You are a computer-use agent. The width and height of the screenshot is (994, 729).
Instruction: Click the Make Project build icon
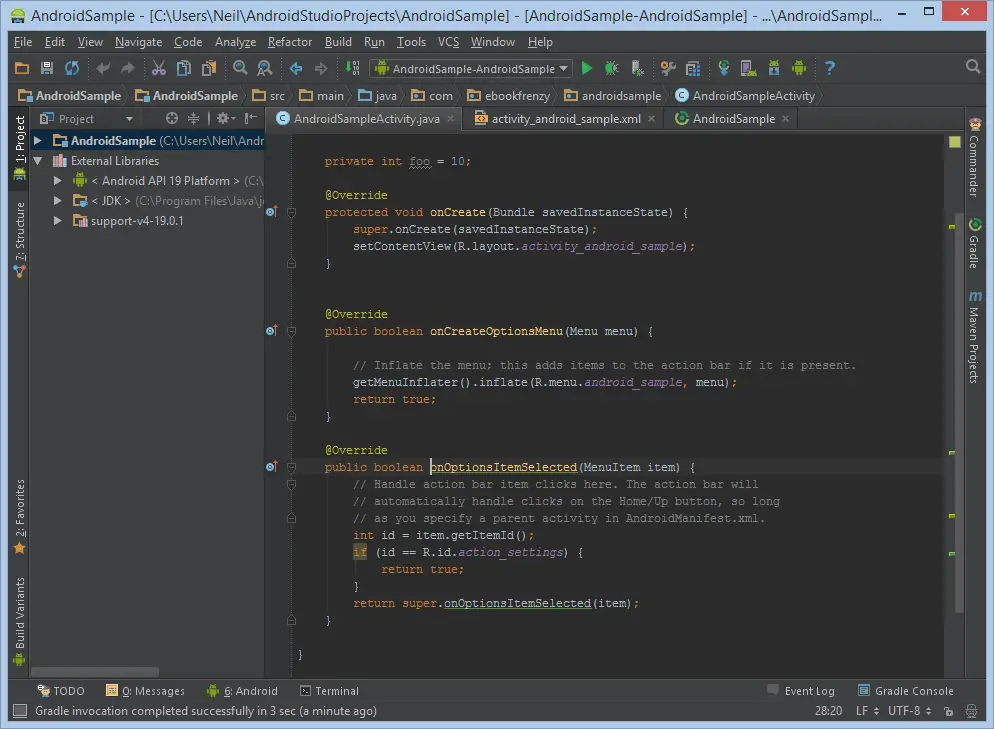tap(352, 68)
